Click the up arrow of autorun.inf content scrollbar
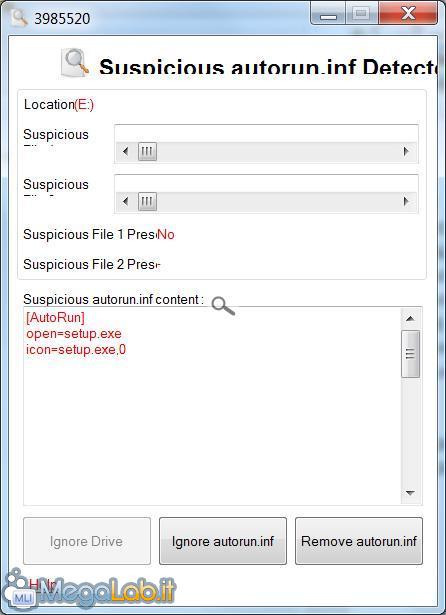Image resolution: width=446 pixels, height=615 pixels. 410,318
